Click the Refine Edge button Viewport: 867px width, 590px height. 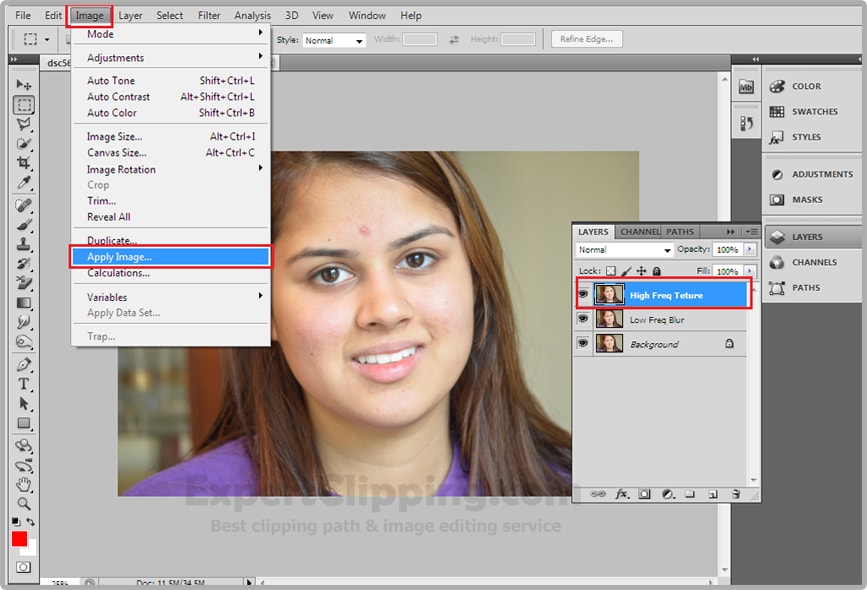587,40
